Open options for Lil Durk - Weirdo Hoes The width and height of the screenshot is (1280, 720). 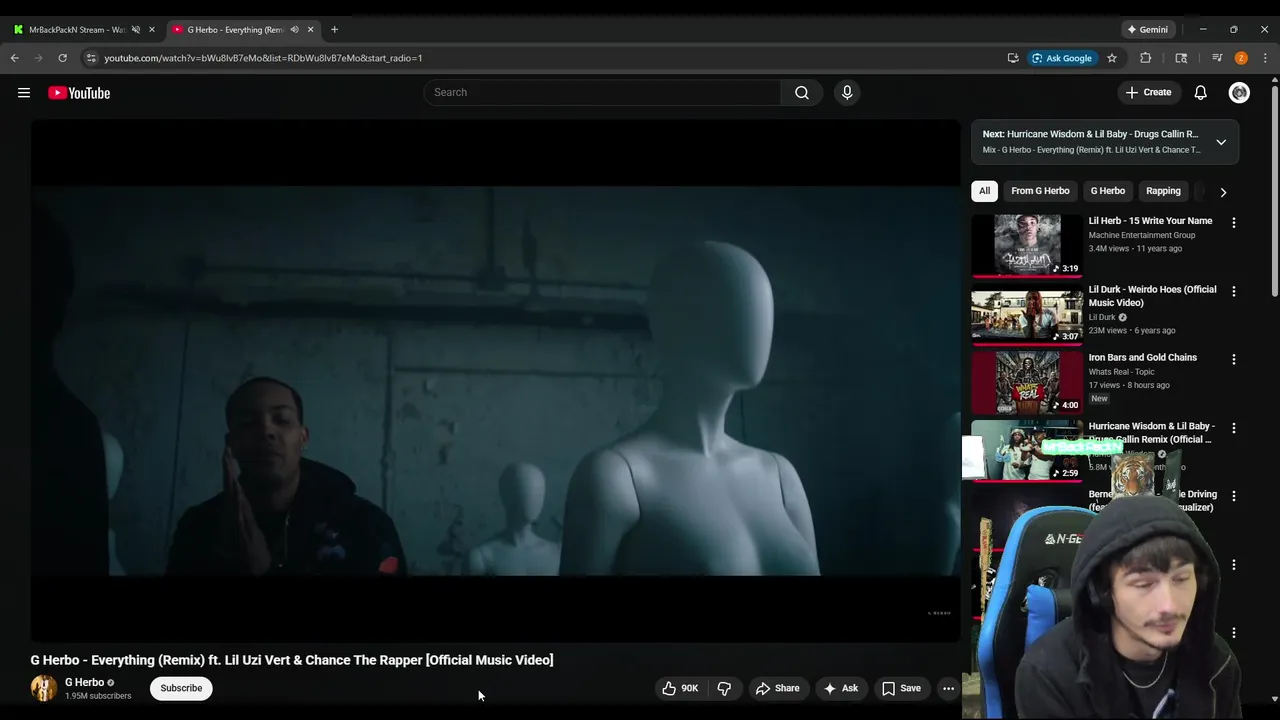point(1233,291)
